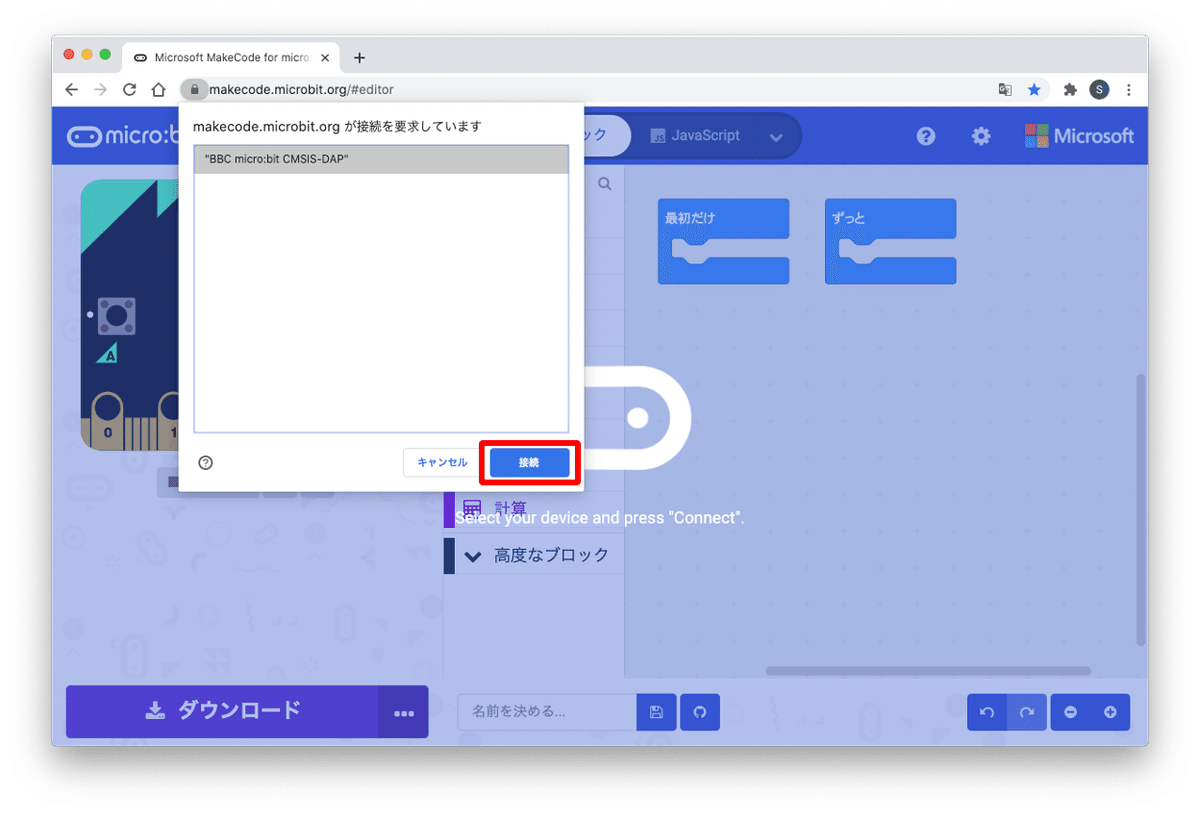
Task: Cancel pairing with the キャンセル button
Action: point(441,462)
